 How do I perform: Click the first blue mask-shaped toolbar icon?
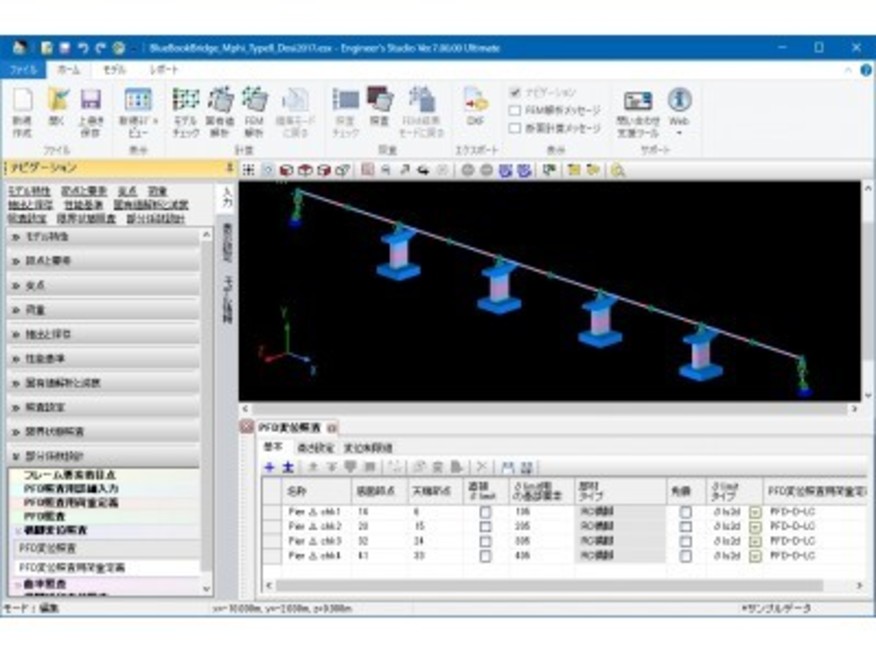(x=505, y=170)
